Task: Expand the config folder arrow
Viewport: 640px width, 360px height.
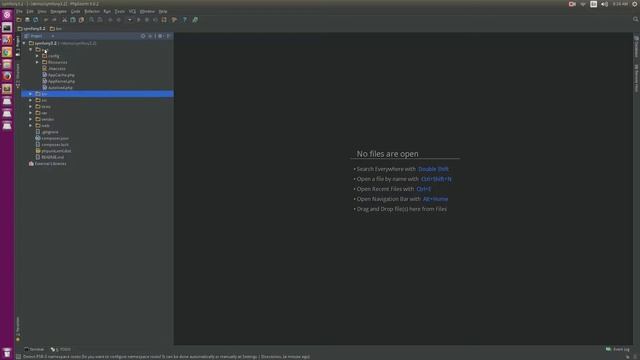Action: pyautogui.click(x=37, y=56)
